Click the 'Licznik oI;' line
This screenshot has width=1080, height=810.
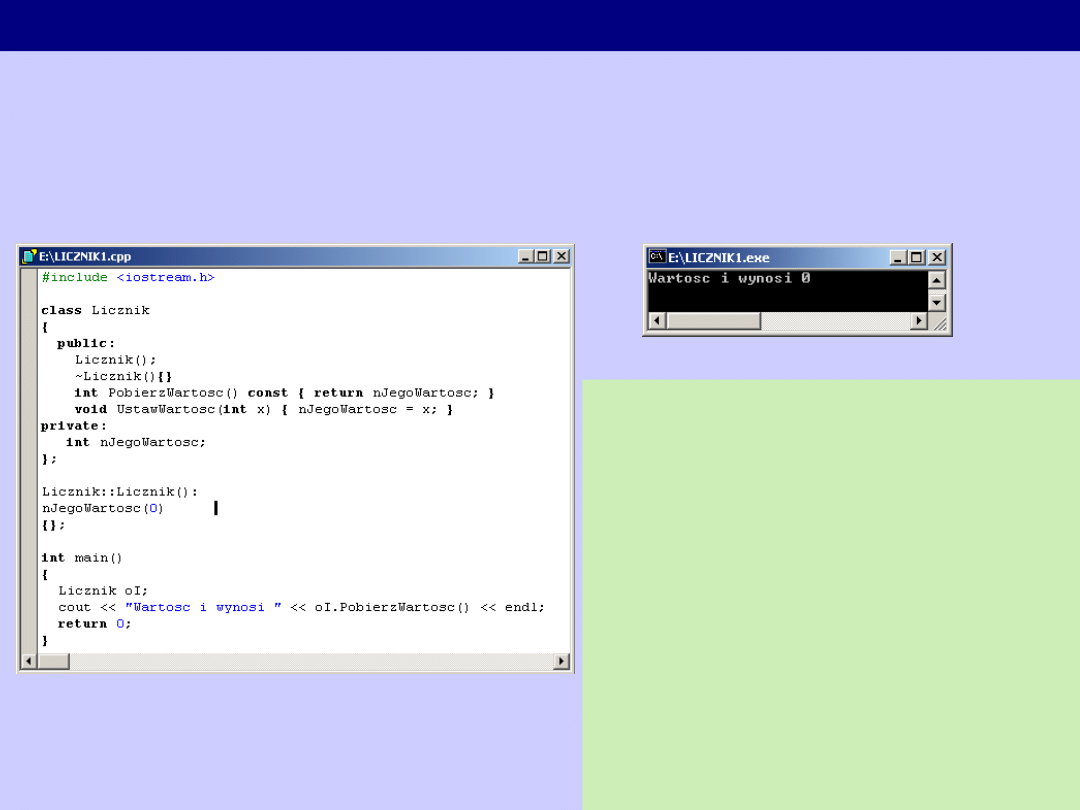click(103, 591)
